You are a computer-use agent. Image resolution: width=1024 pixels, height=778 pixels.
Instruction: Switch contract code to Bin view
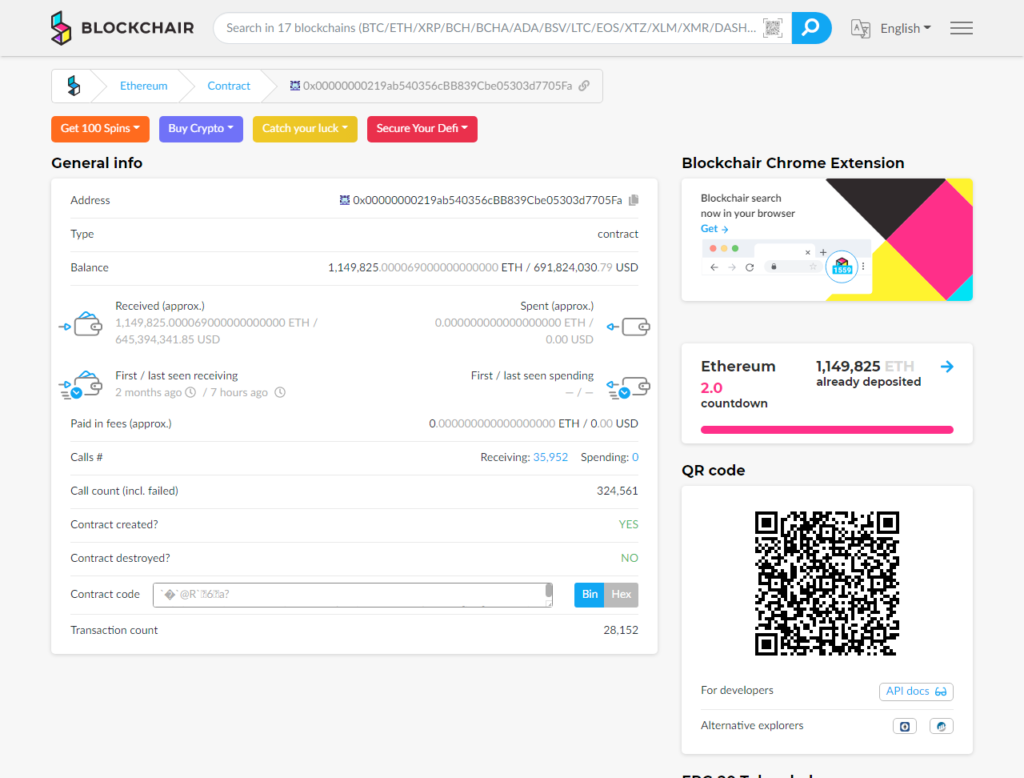pyautogui.click(x=590, y=594)
